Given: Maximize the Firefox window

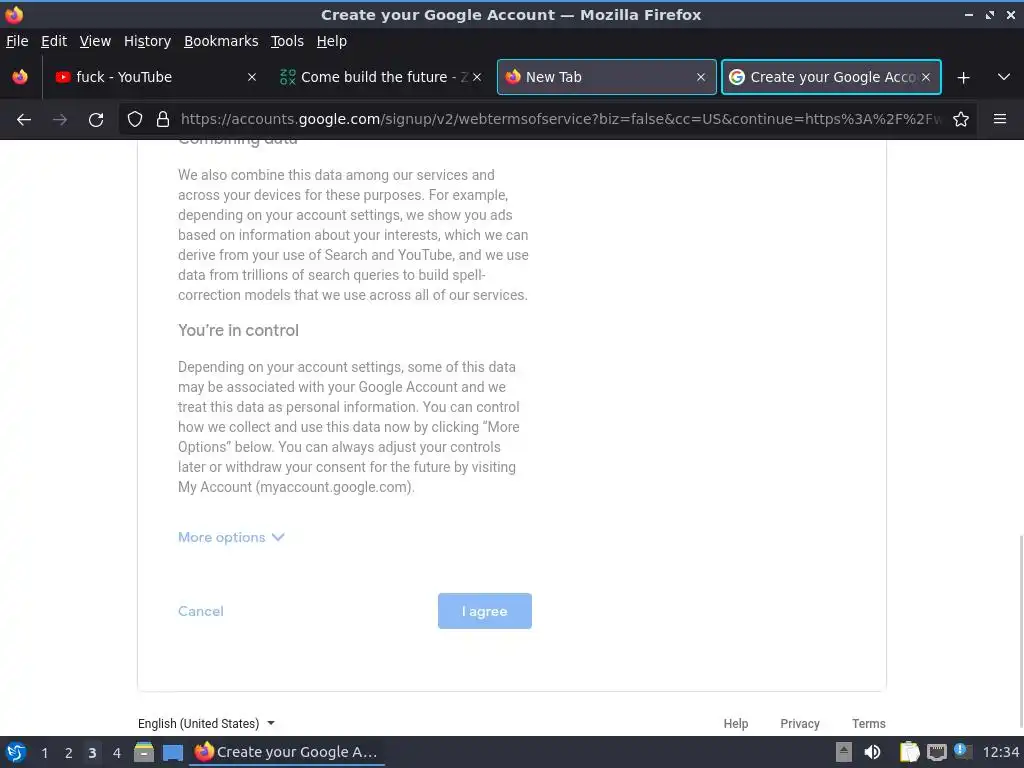Looking at the screenshot, I should point(990,15).
